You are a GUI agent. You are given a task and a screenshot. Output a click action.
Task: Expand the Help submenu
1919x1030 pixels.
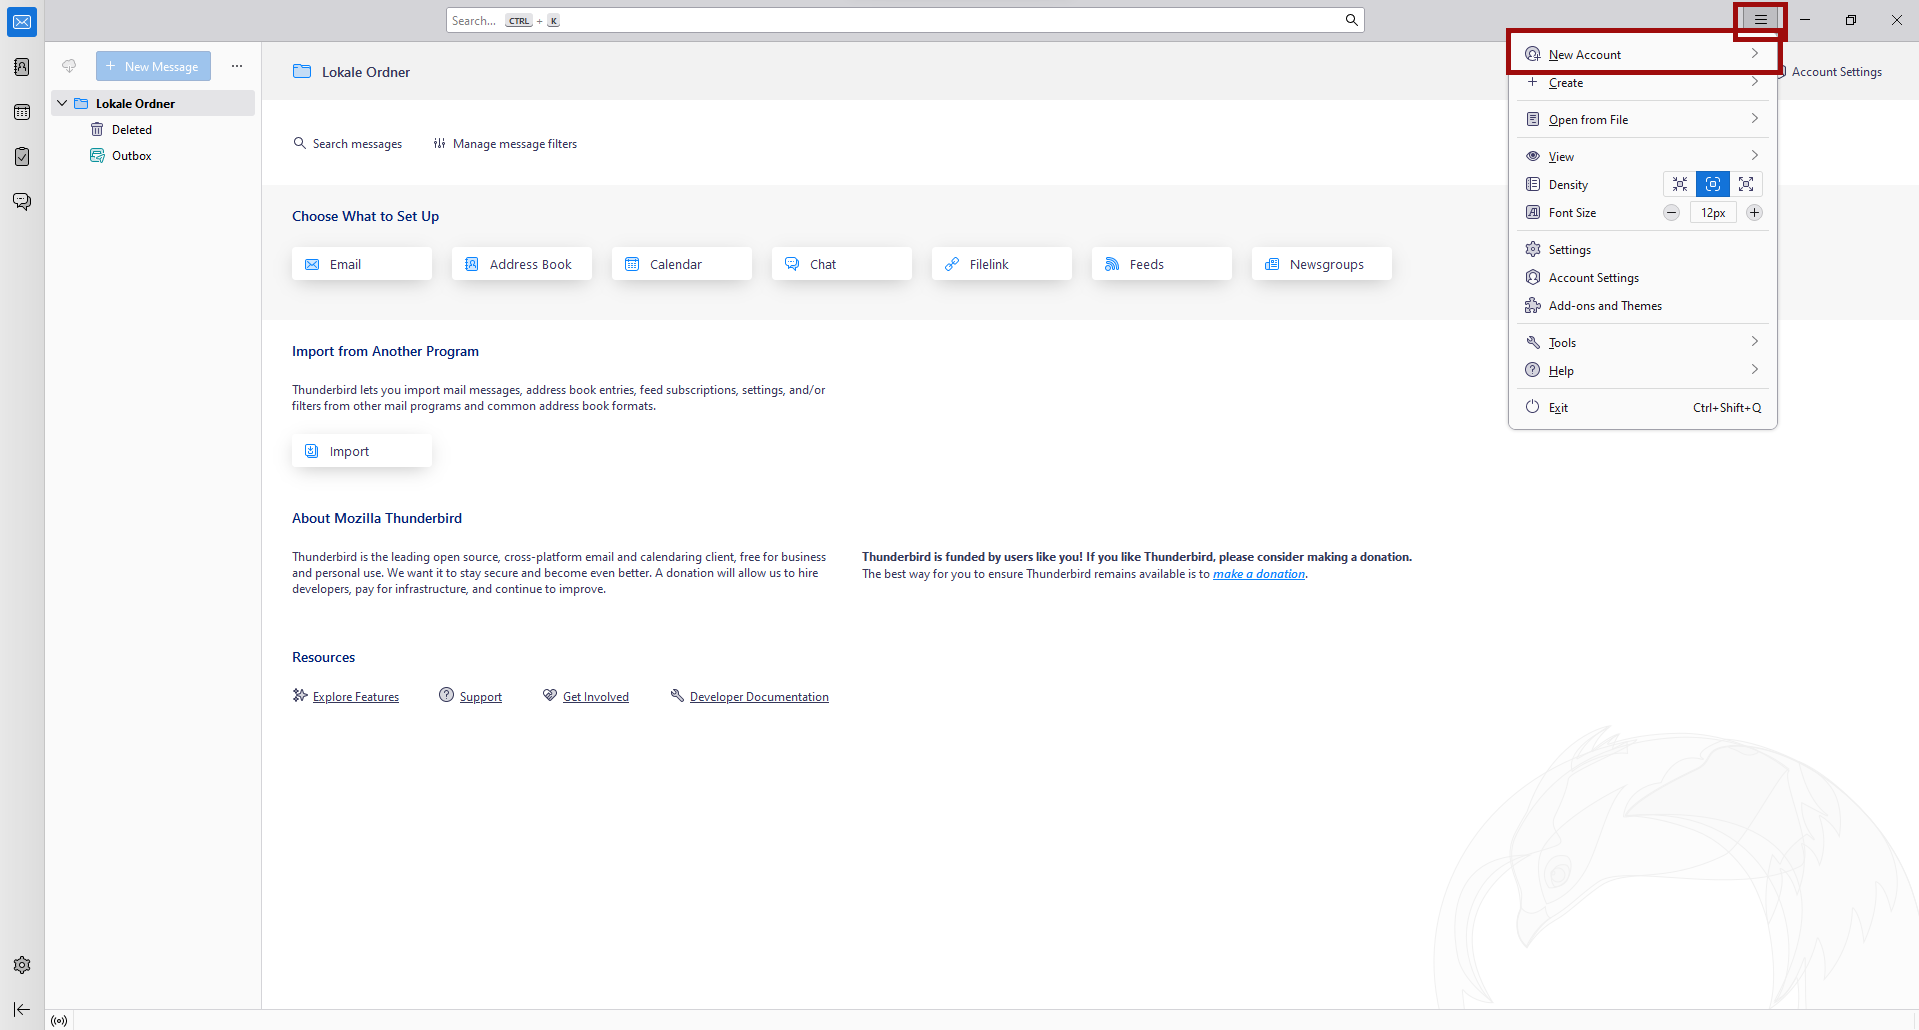point(1642,371)
